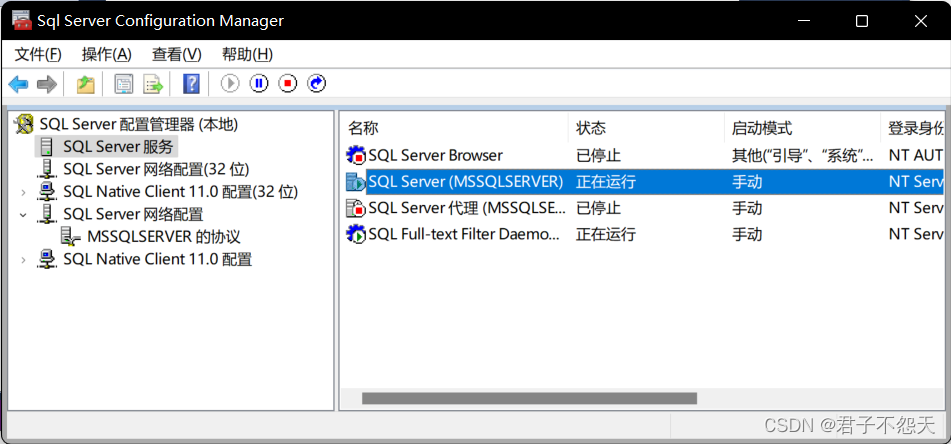Viewport: 951px width, 444px height.
Task: Select SQL Server 服务 in the tree
Action: pyautogui.click(x=119, y=147)
